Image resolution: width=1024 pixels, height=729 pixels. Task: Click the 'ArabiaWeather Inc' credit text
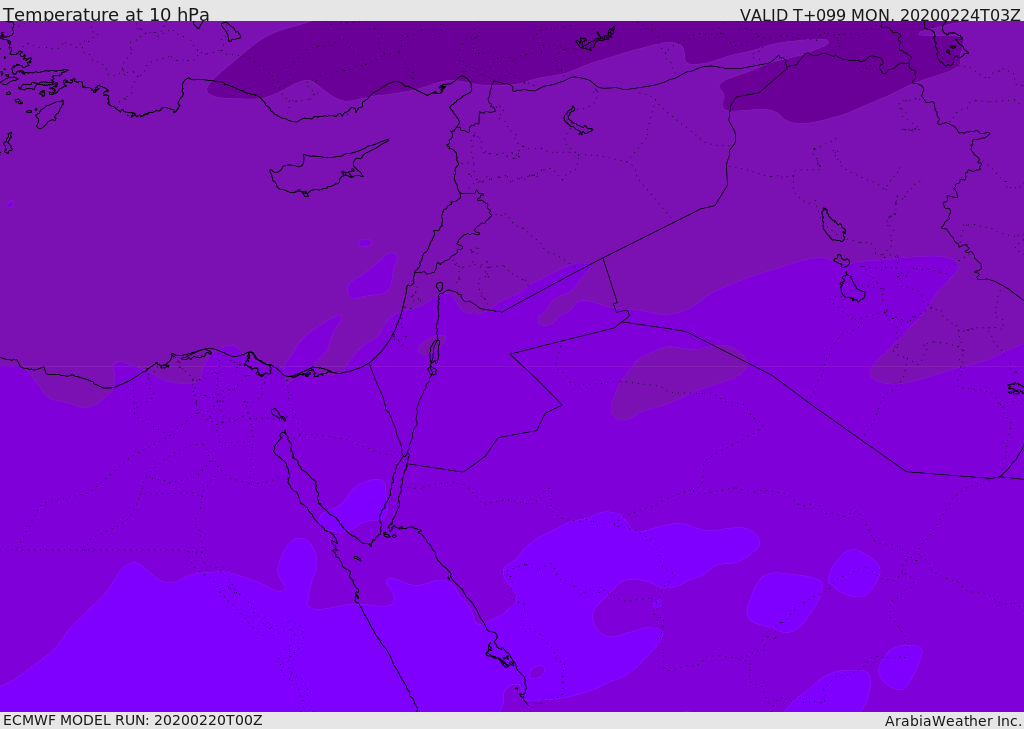(951, 721)
